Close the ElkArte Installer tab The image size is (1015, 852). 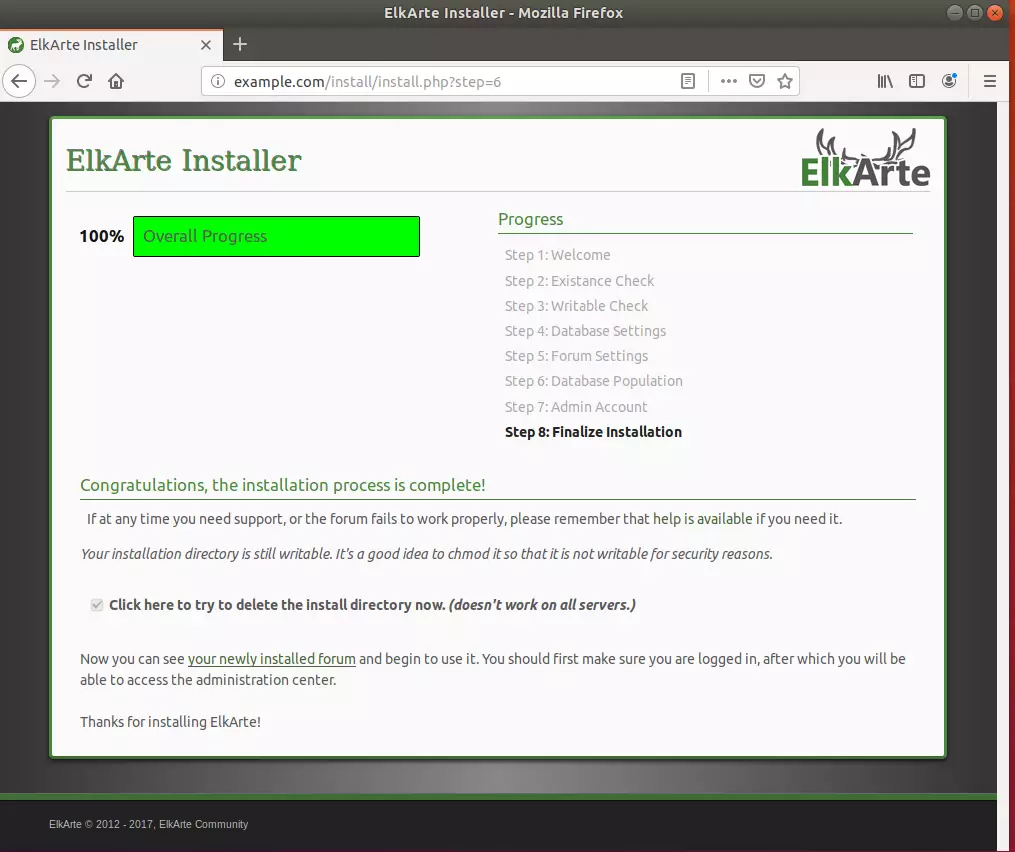pyautogui.click(x=206, y=45)
